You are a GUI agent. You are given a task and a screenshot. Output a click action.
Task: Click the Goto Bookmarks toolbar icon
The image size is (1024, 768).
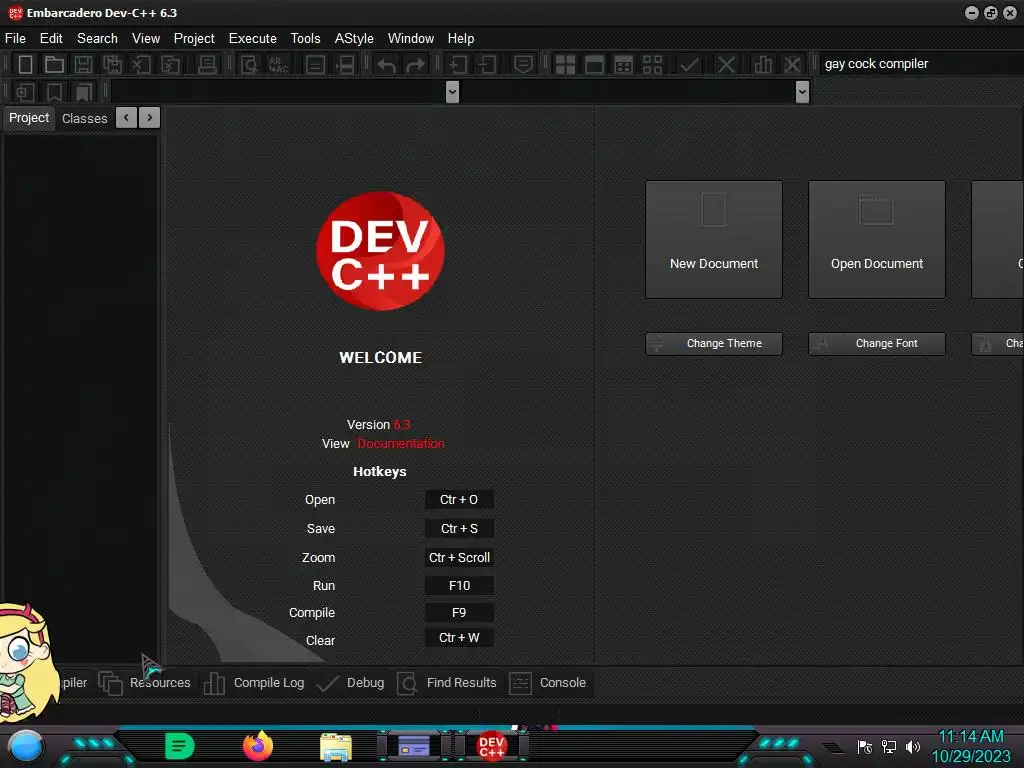click(83, 92)
